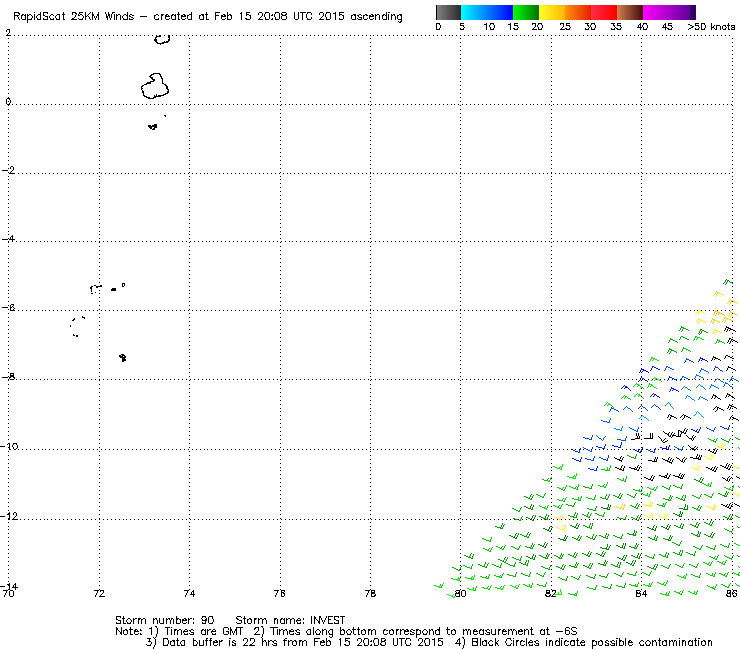The image size is (740, 650).
Task: Click the 'Storm number: 90' text
Action: click(x=165, y=620)
